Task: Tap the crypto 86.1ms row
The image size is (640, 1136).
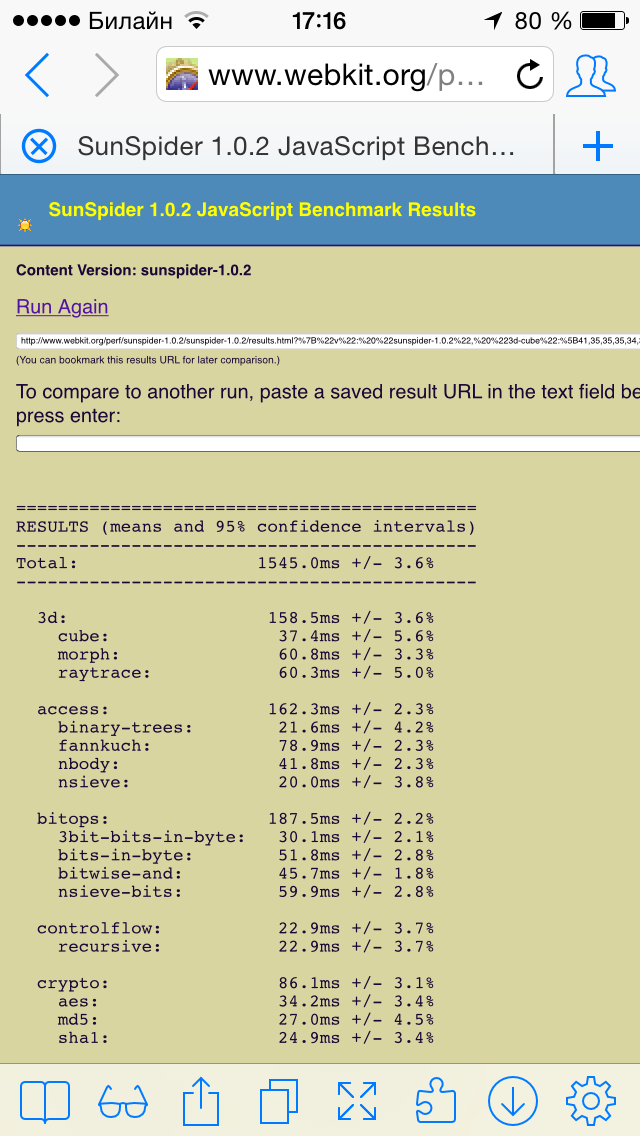Action: (x=236, y=983)
